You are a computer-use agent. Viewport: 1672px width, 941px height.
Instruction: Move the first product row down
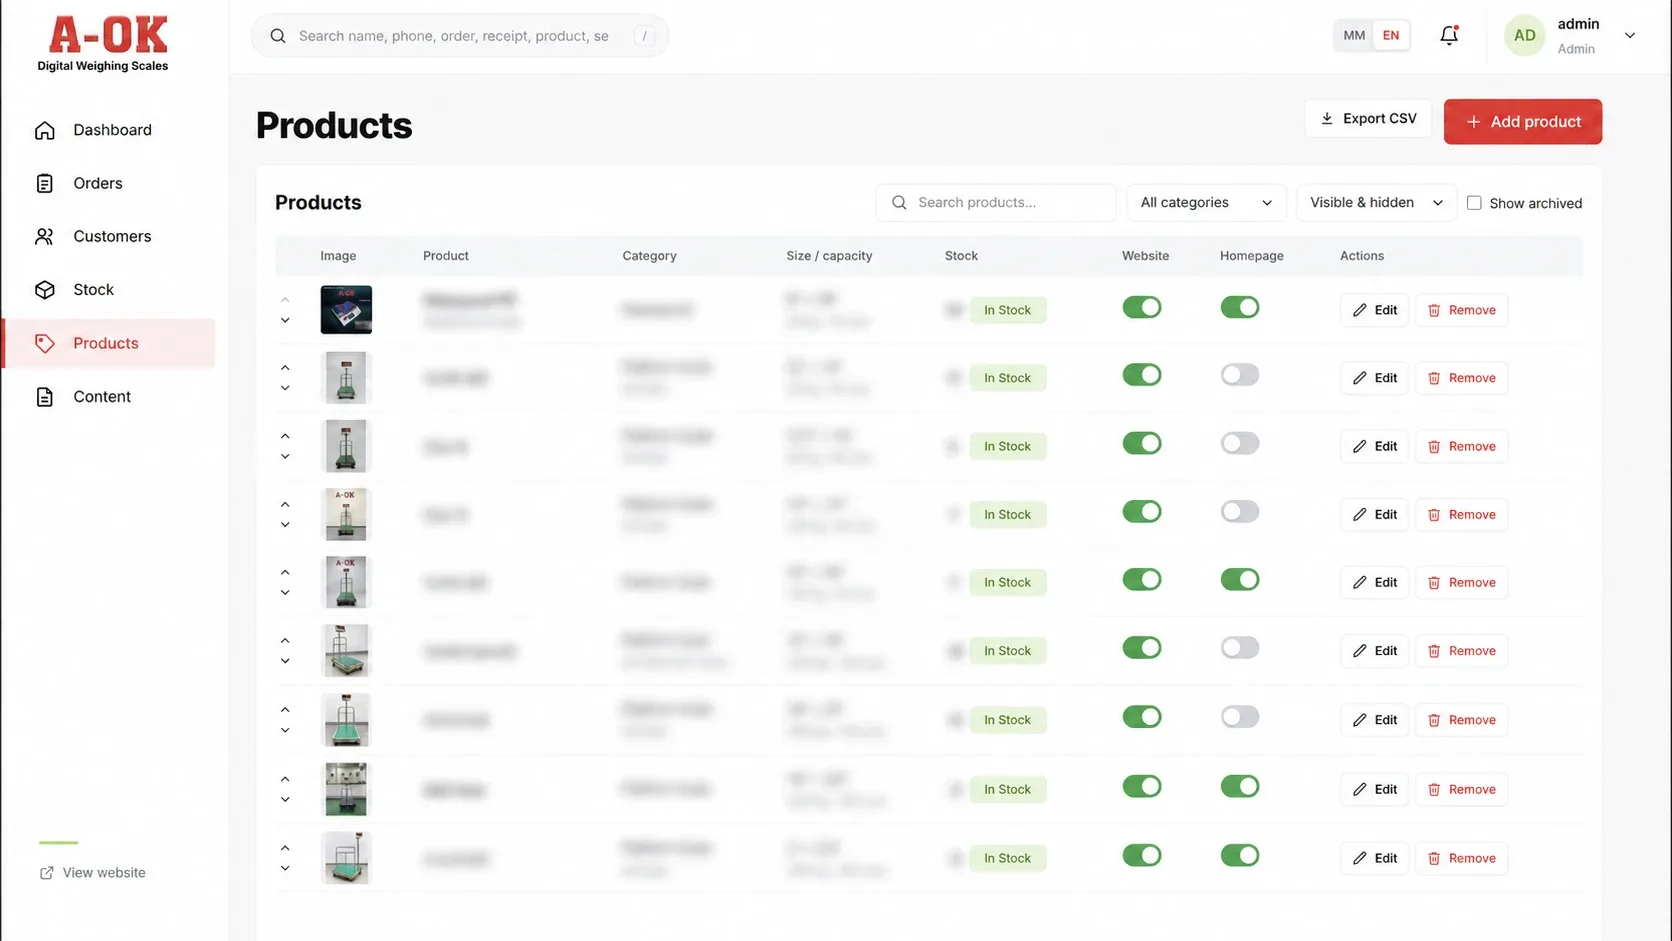[x=285, y=320]
